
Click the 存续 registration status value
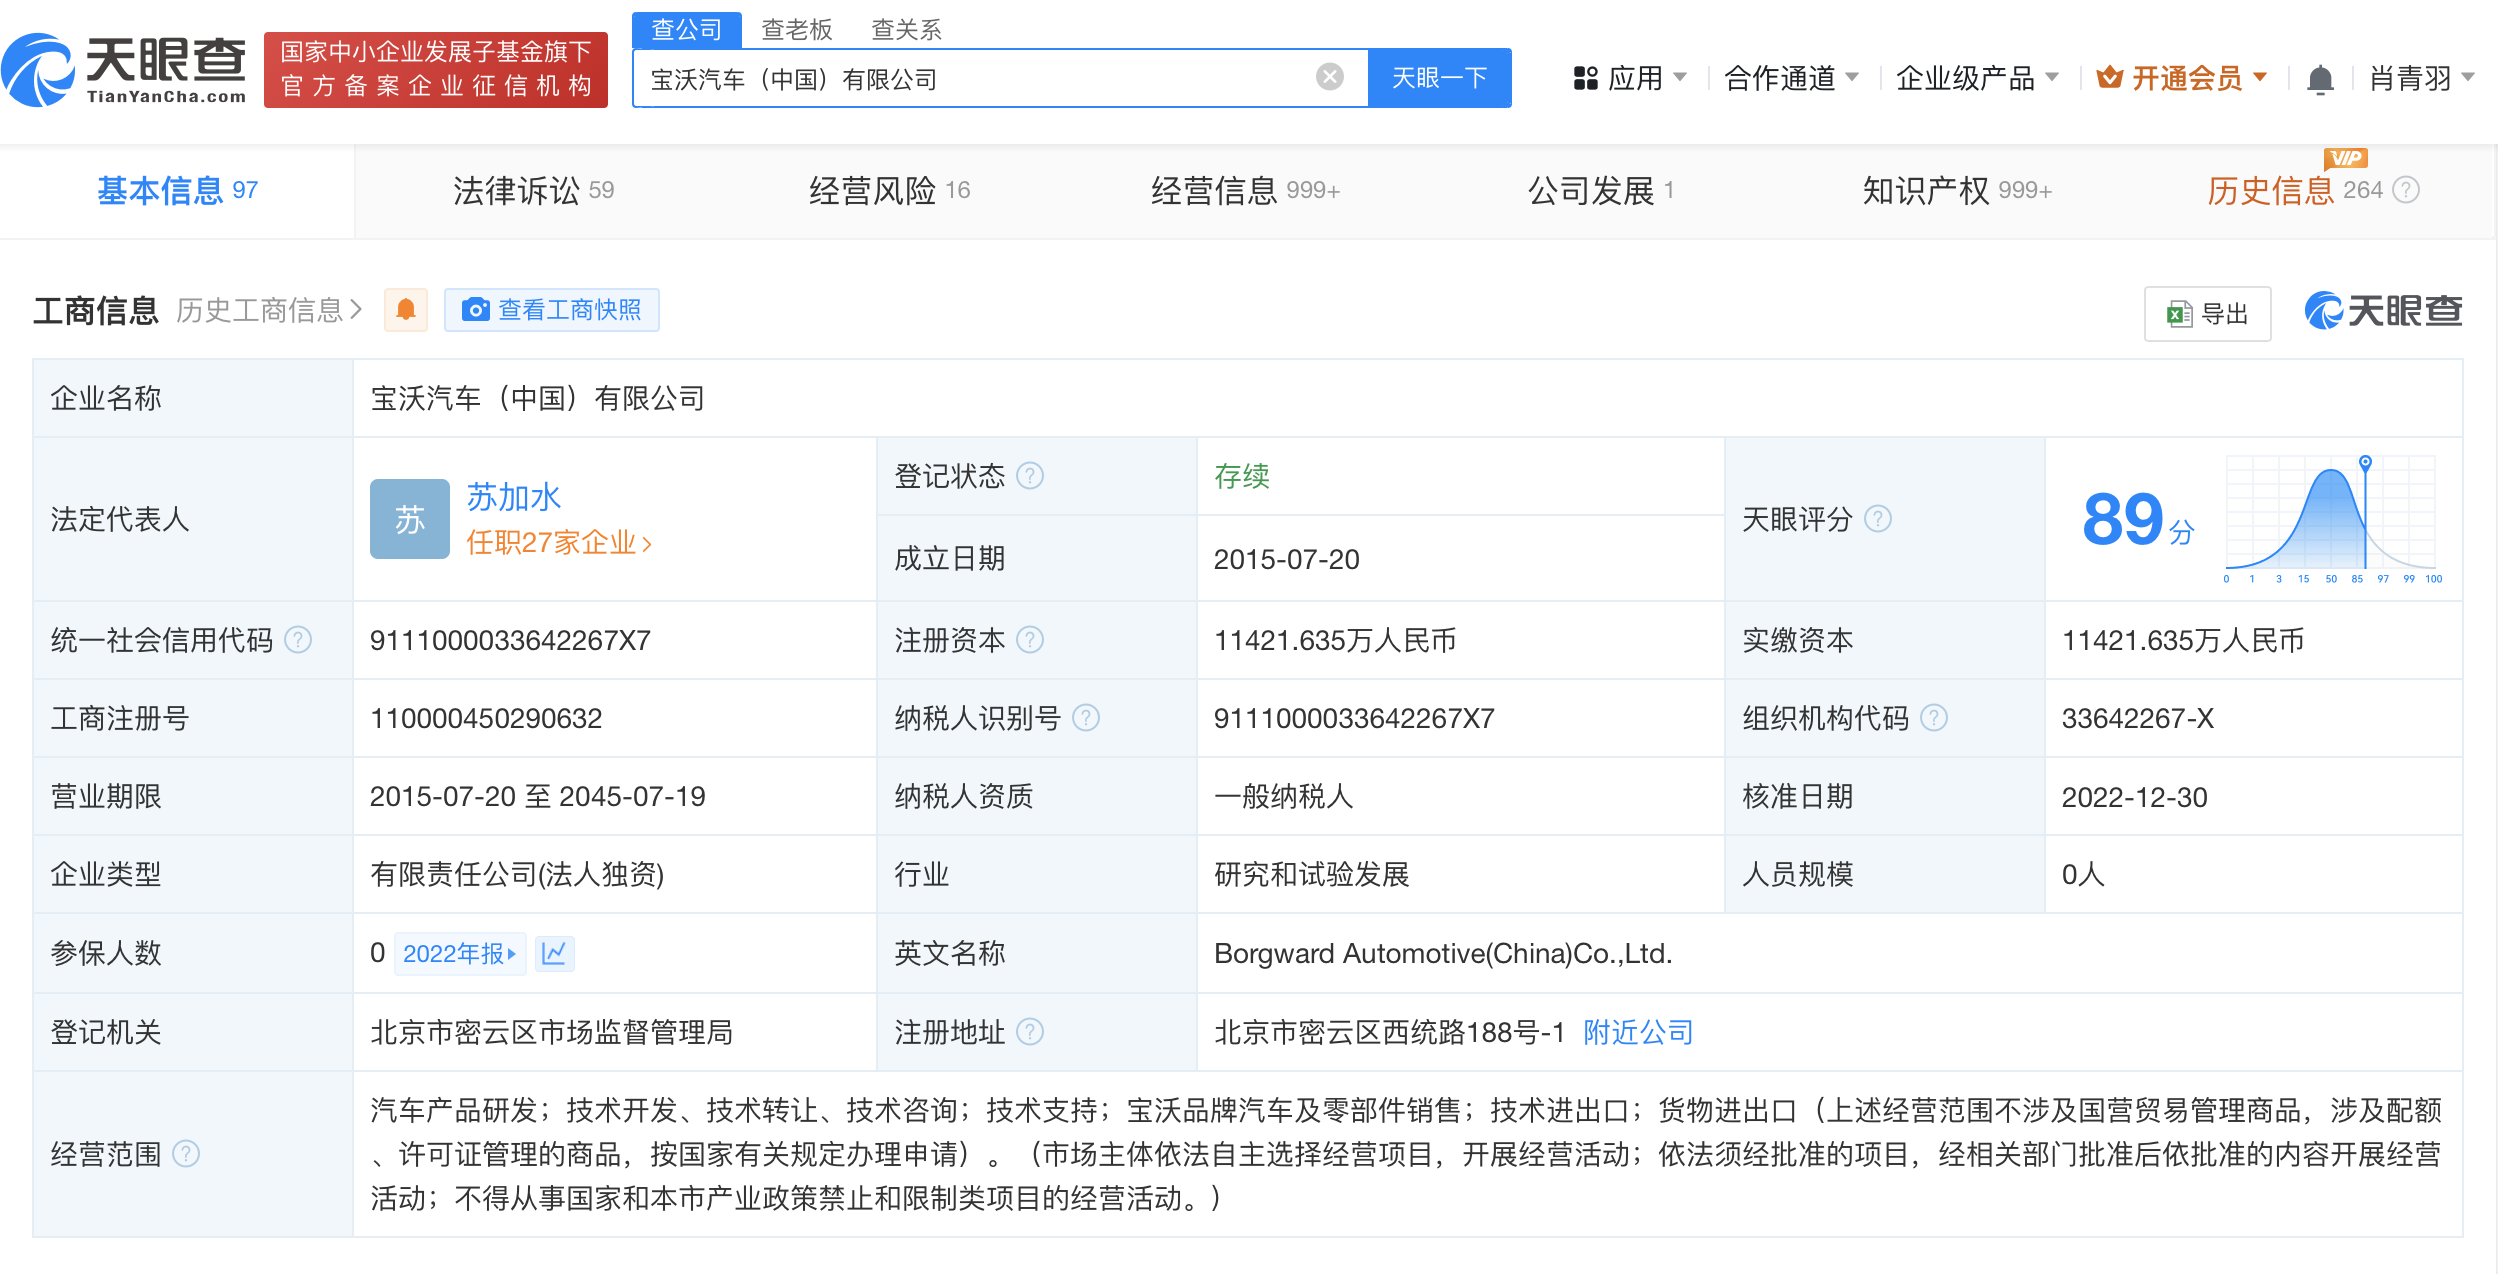[x=1242, y=476]
